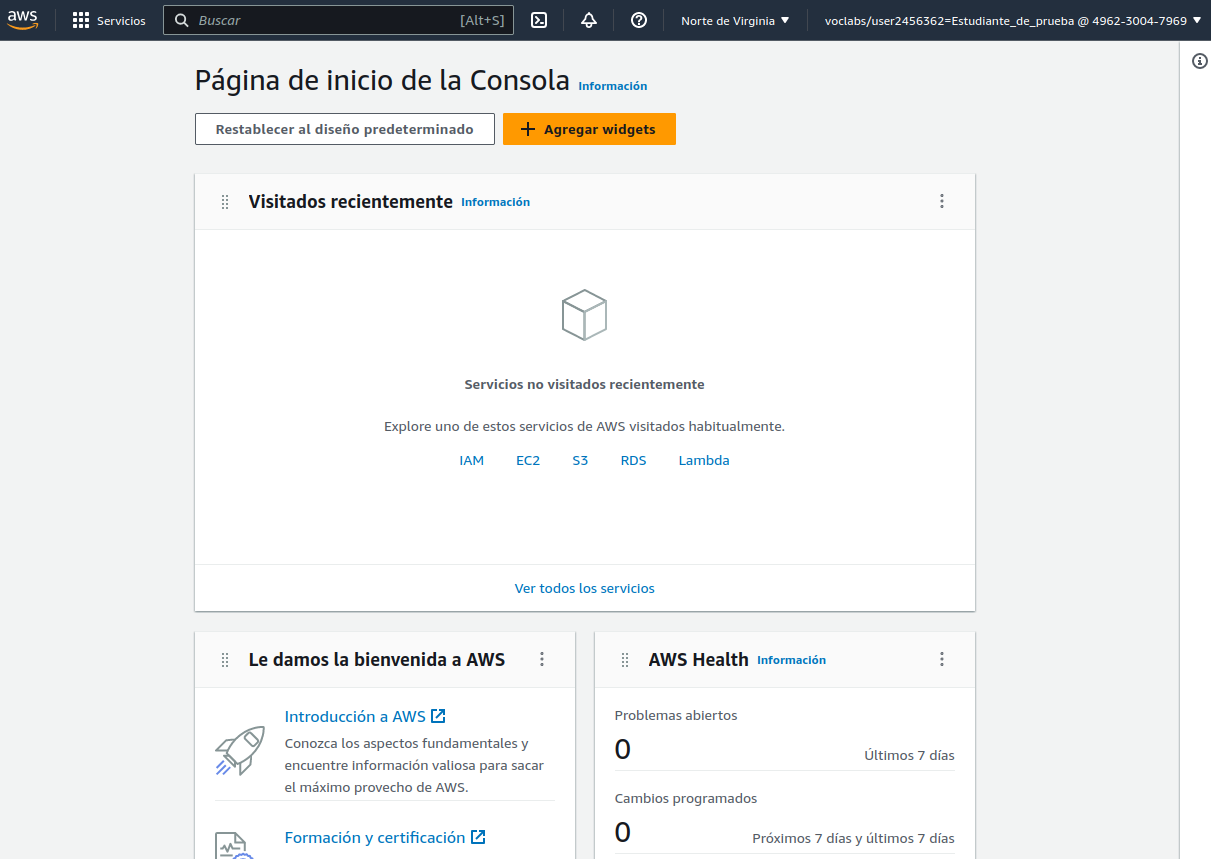Click Ver todos los servicios
Image resolution: width=1211 pixels, height=859 pixels.
click(x=584, y=588)
